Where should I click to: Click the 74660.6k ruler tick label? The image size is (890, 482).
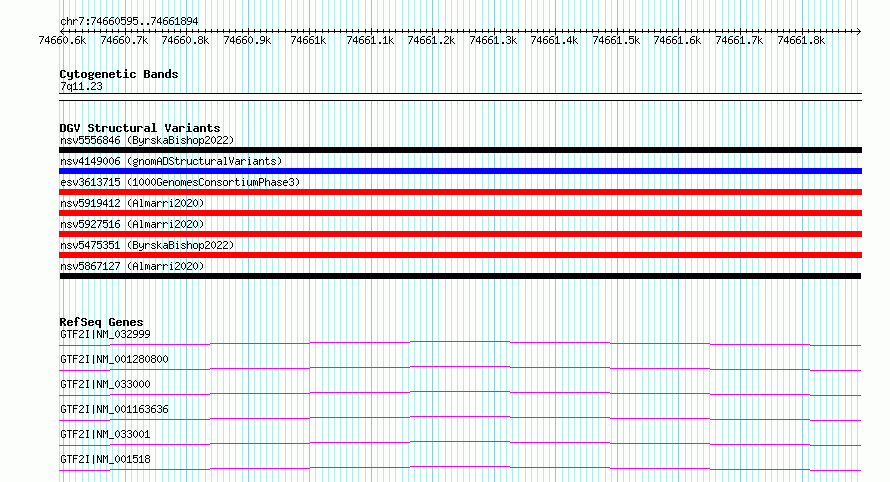pos(62,40)
